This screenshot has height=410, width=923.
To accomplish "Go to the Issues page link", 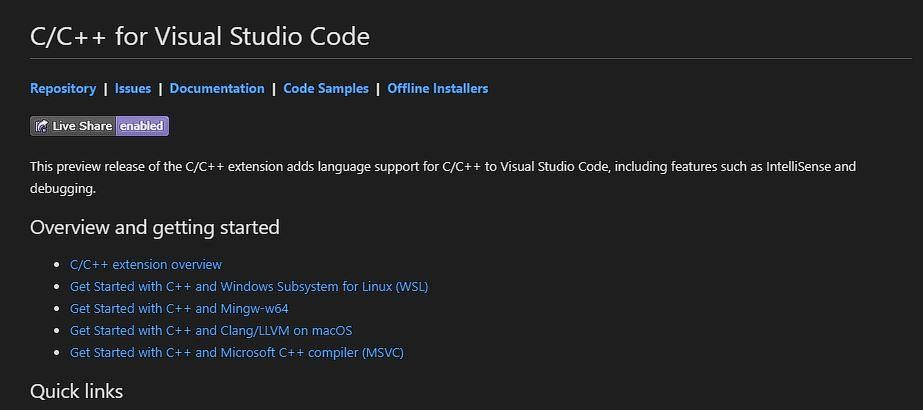I will [133, 88].
